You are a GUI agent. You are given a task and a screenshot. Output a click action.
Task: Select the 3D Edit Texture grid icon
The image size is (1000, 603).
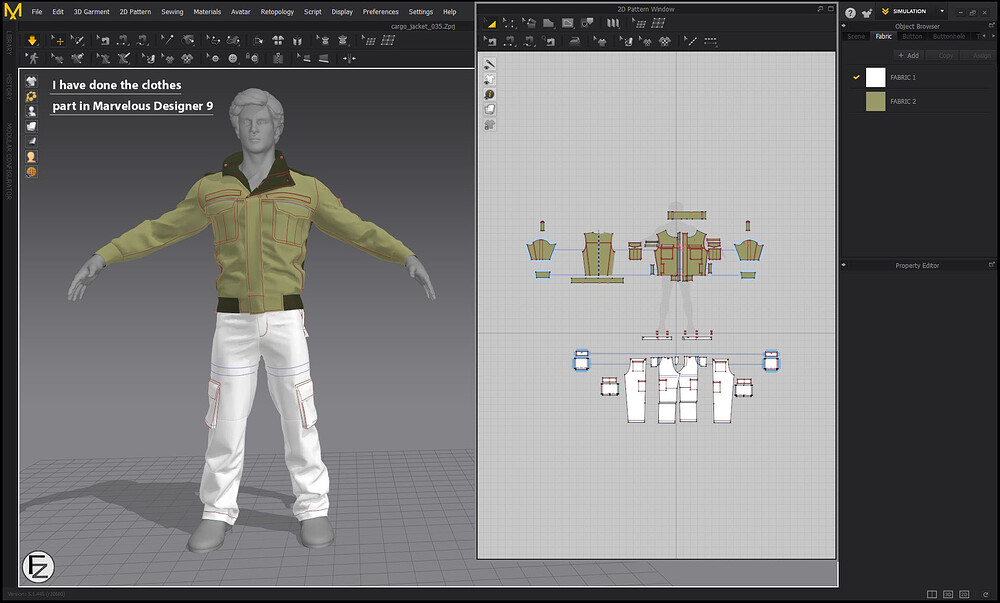(x=369, y=41)
